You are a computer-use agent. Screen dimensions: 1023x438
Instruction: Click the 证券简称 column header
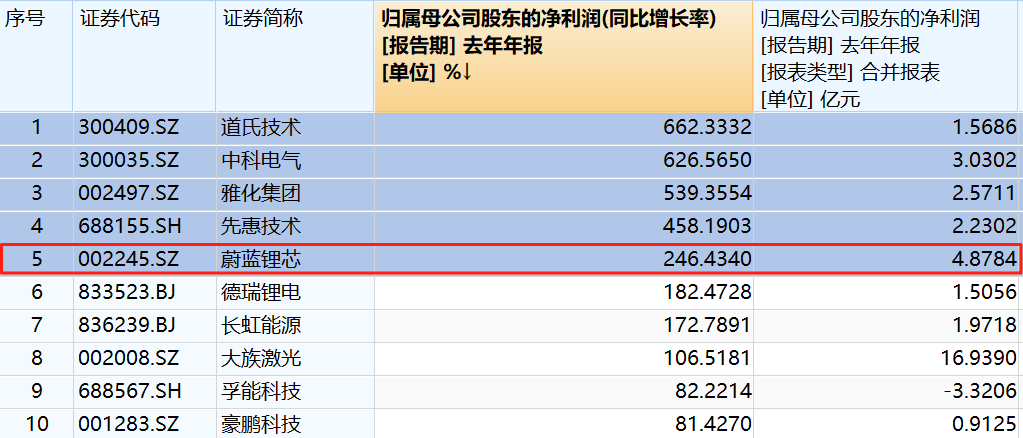[295, 56]
